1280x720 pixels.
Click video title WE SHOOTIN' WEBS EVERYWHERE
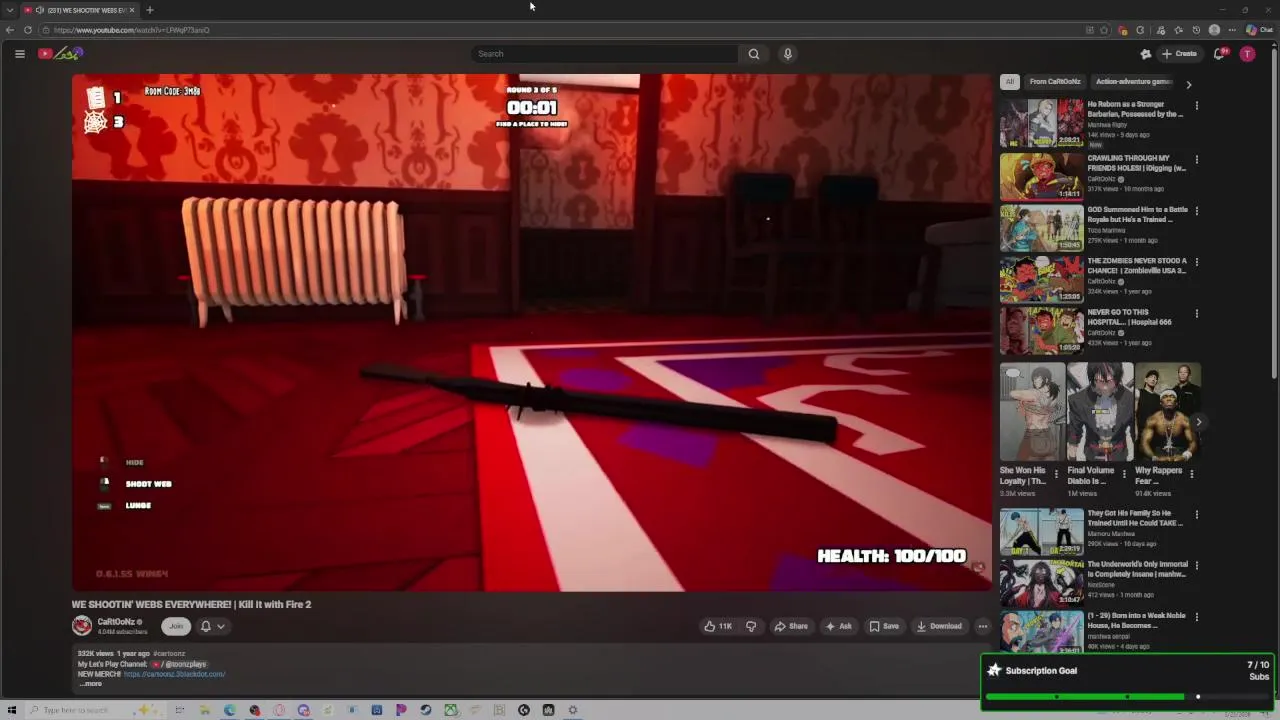point(191,605)
